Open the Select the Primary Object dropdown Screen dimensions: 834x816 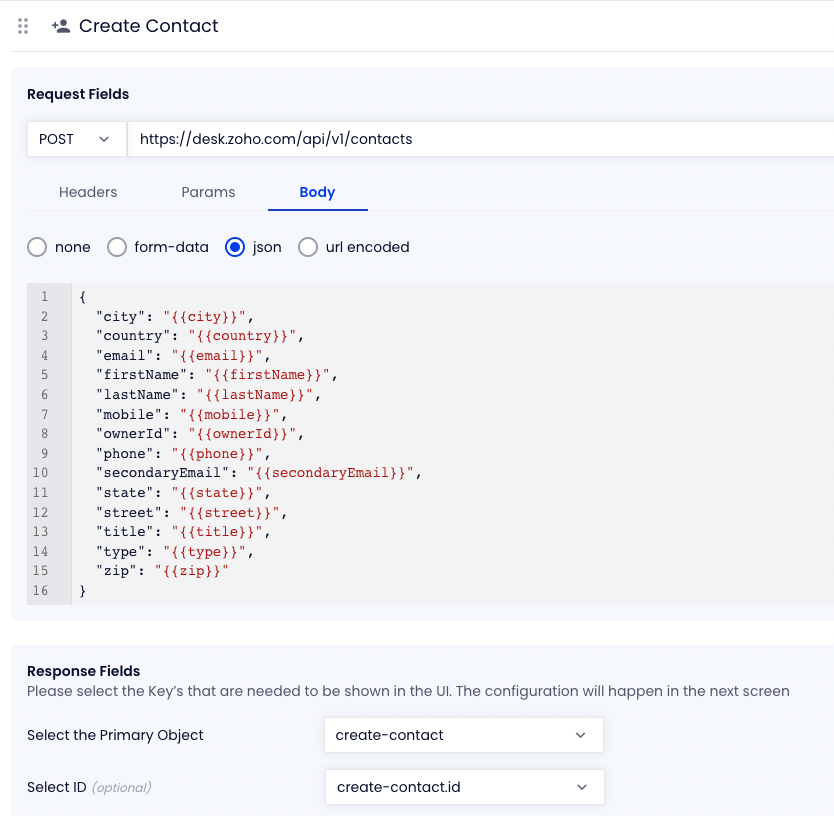[464, 735]
